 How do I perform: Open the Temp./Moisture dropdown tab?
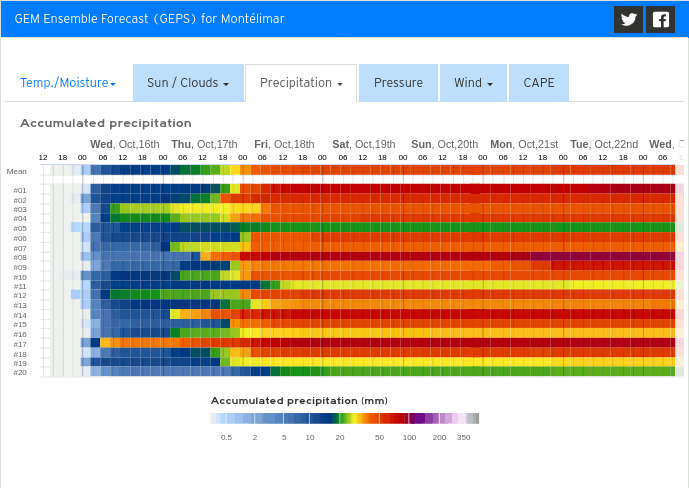point(68,83)
